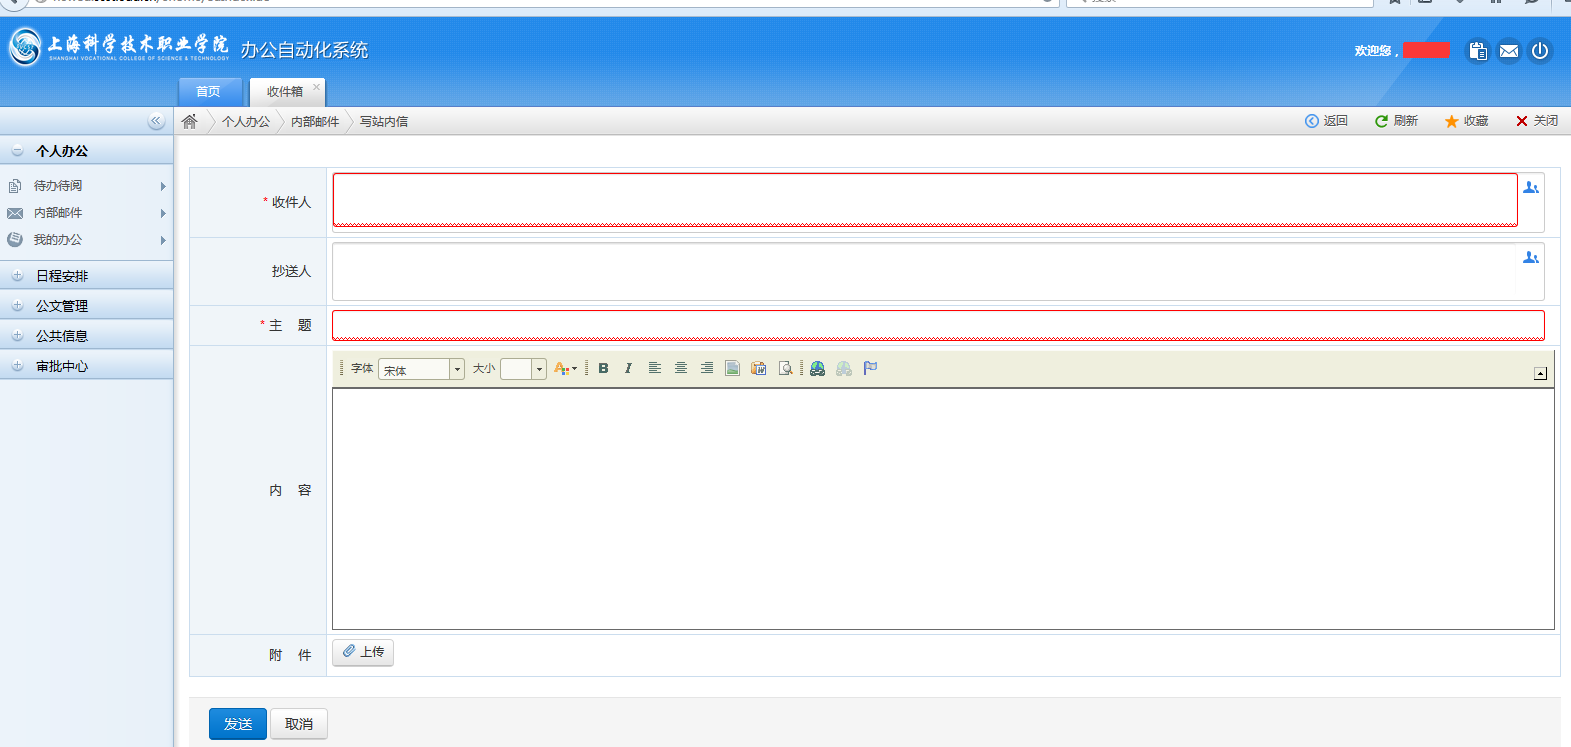This screenshot has width=1571, height=747.
Task: Insert a hyperlink via the globe icon
Action: (x=818, y=369)
